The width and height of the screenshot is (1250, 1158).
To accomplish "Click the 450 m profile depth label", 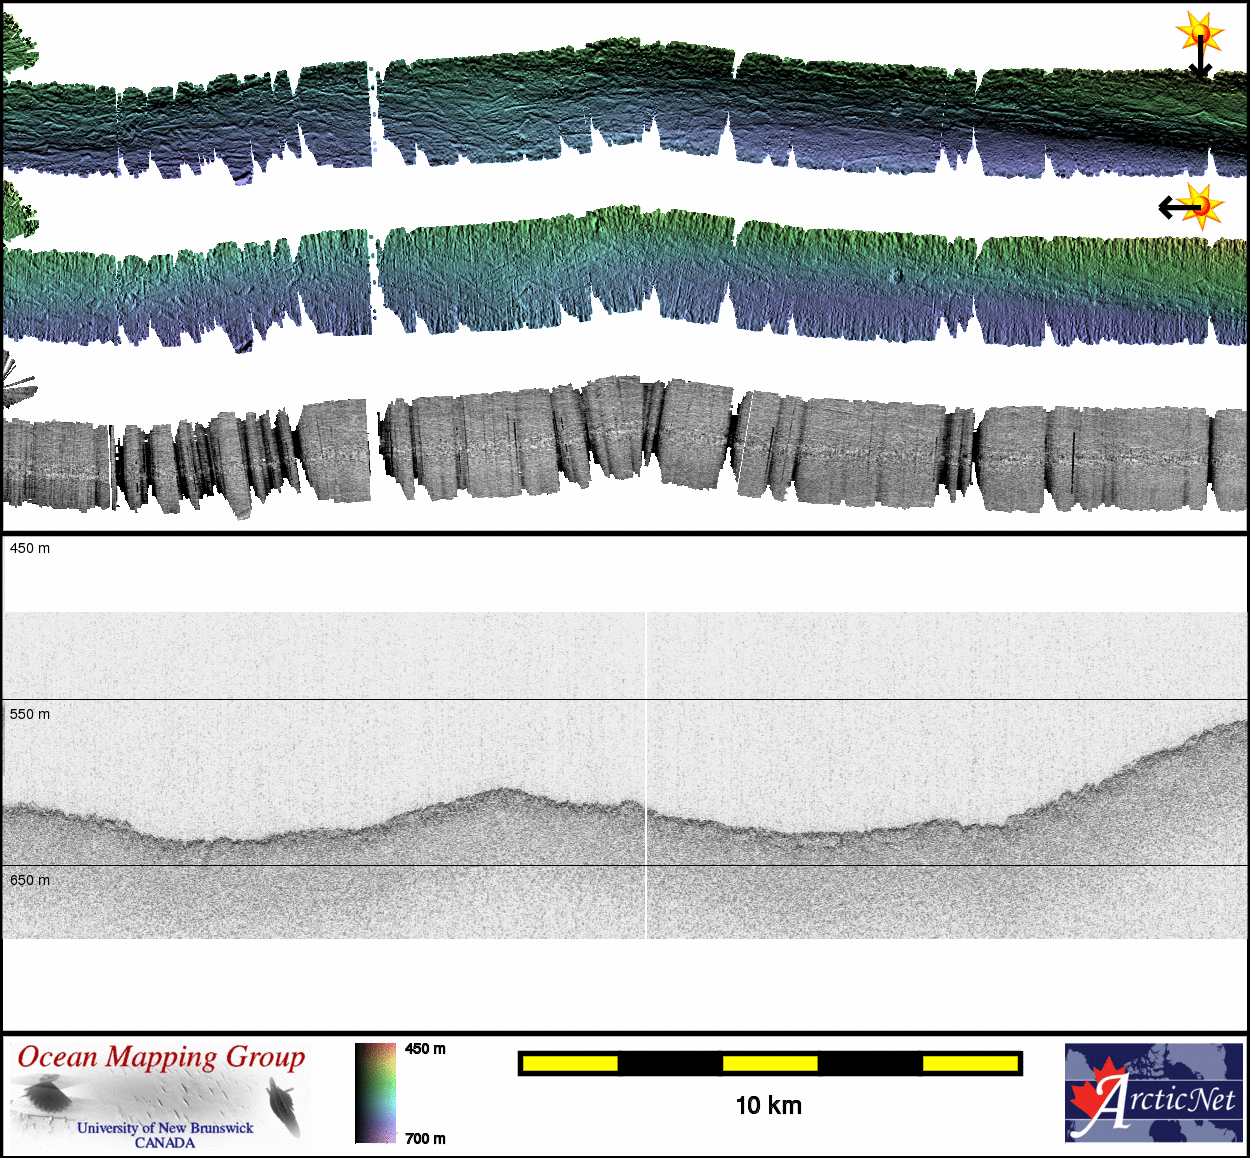I will (30, 548).
